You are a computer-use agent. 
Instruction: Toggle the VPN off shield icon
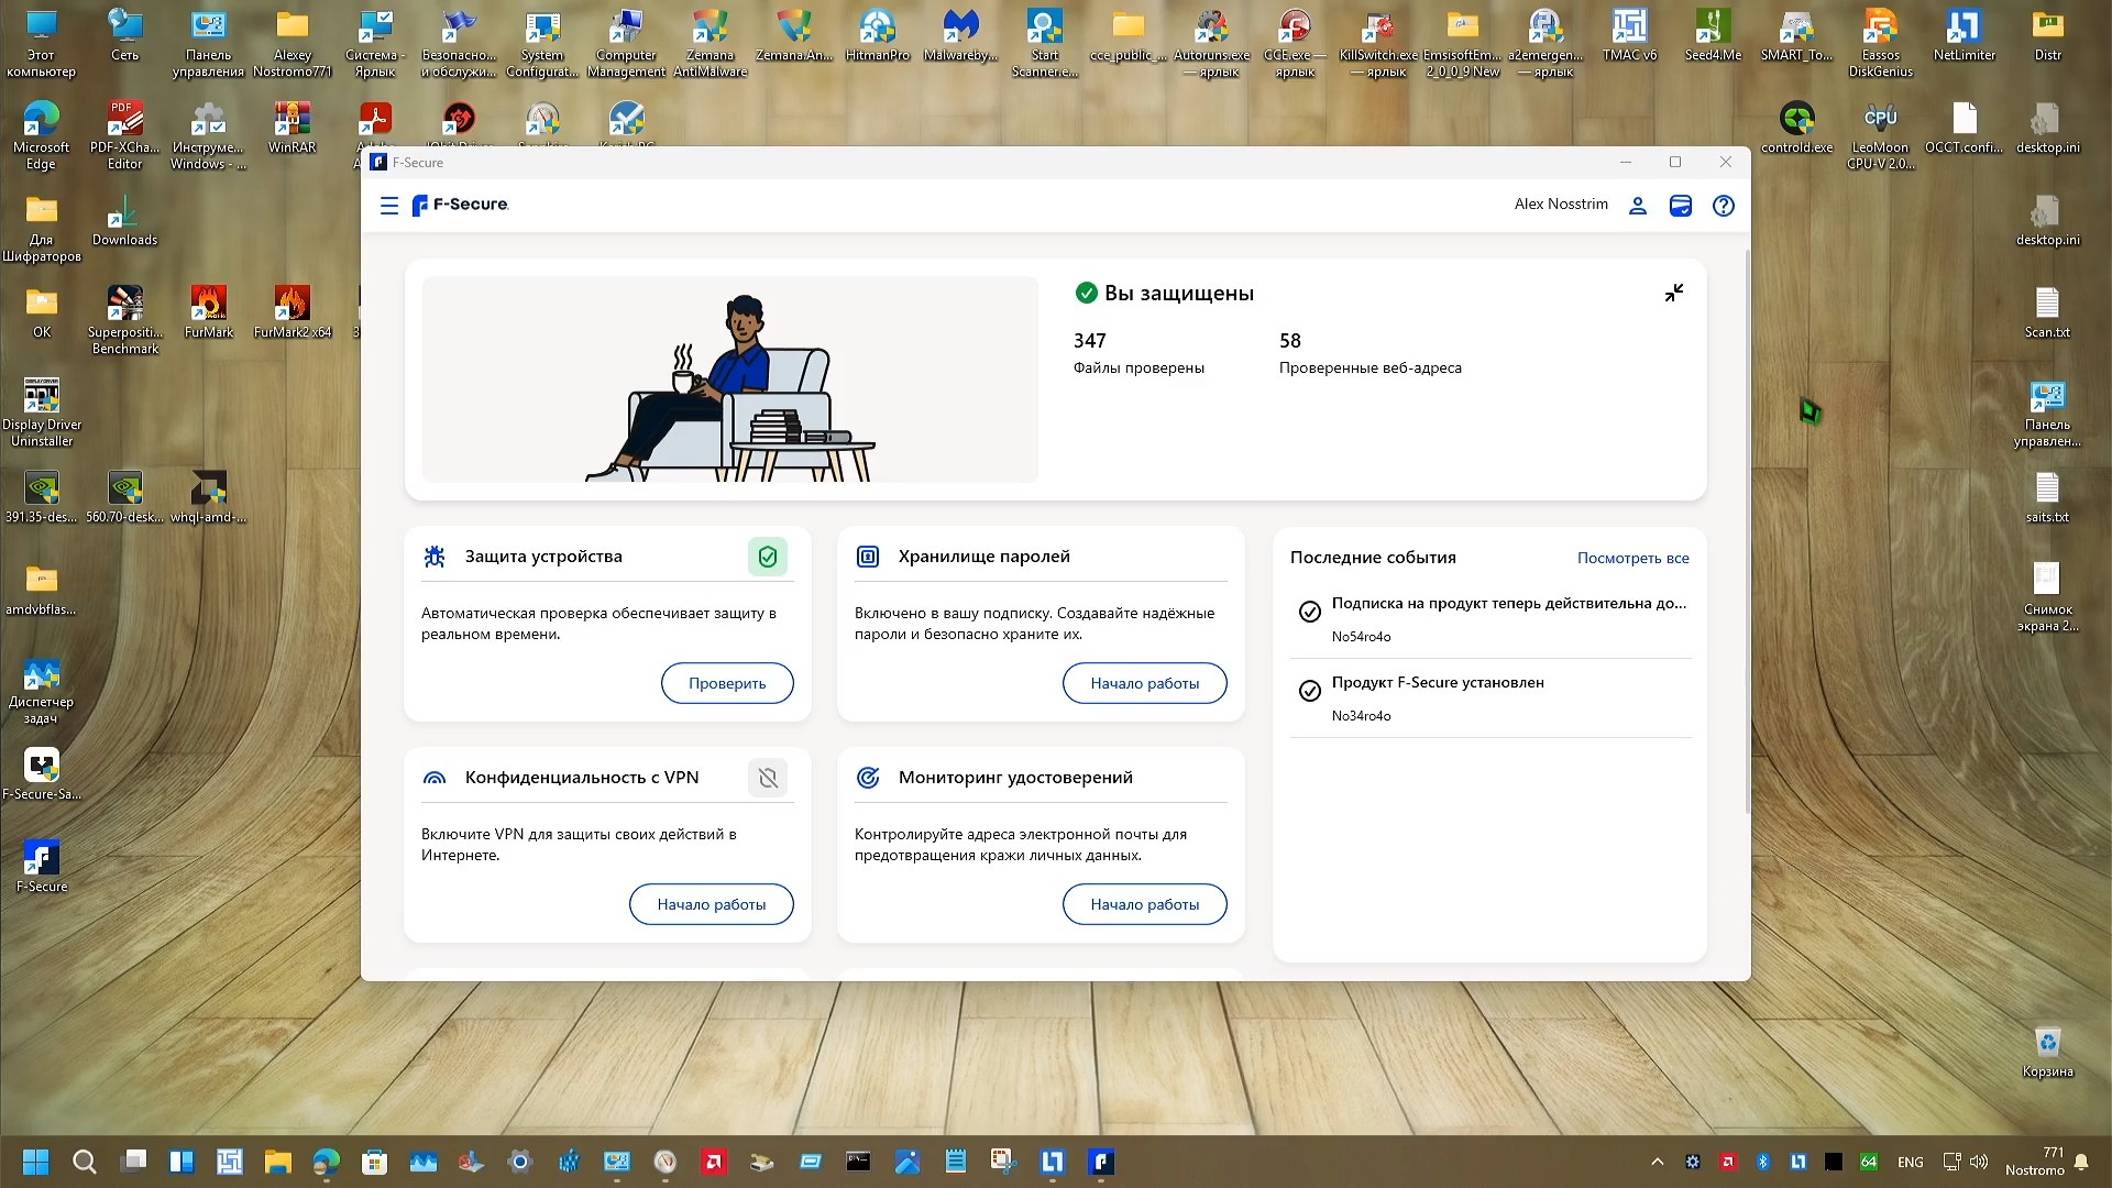(x=767, y=778)
